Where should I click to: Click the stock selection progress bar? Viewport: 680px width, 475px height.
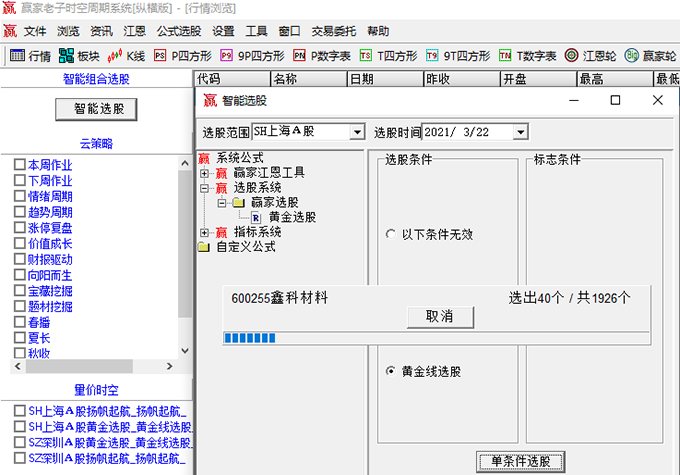(x=436, y=338)
